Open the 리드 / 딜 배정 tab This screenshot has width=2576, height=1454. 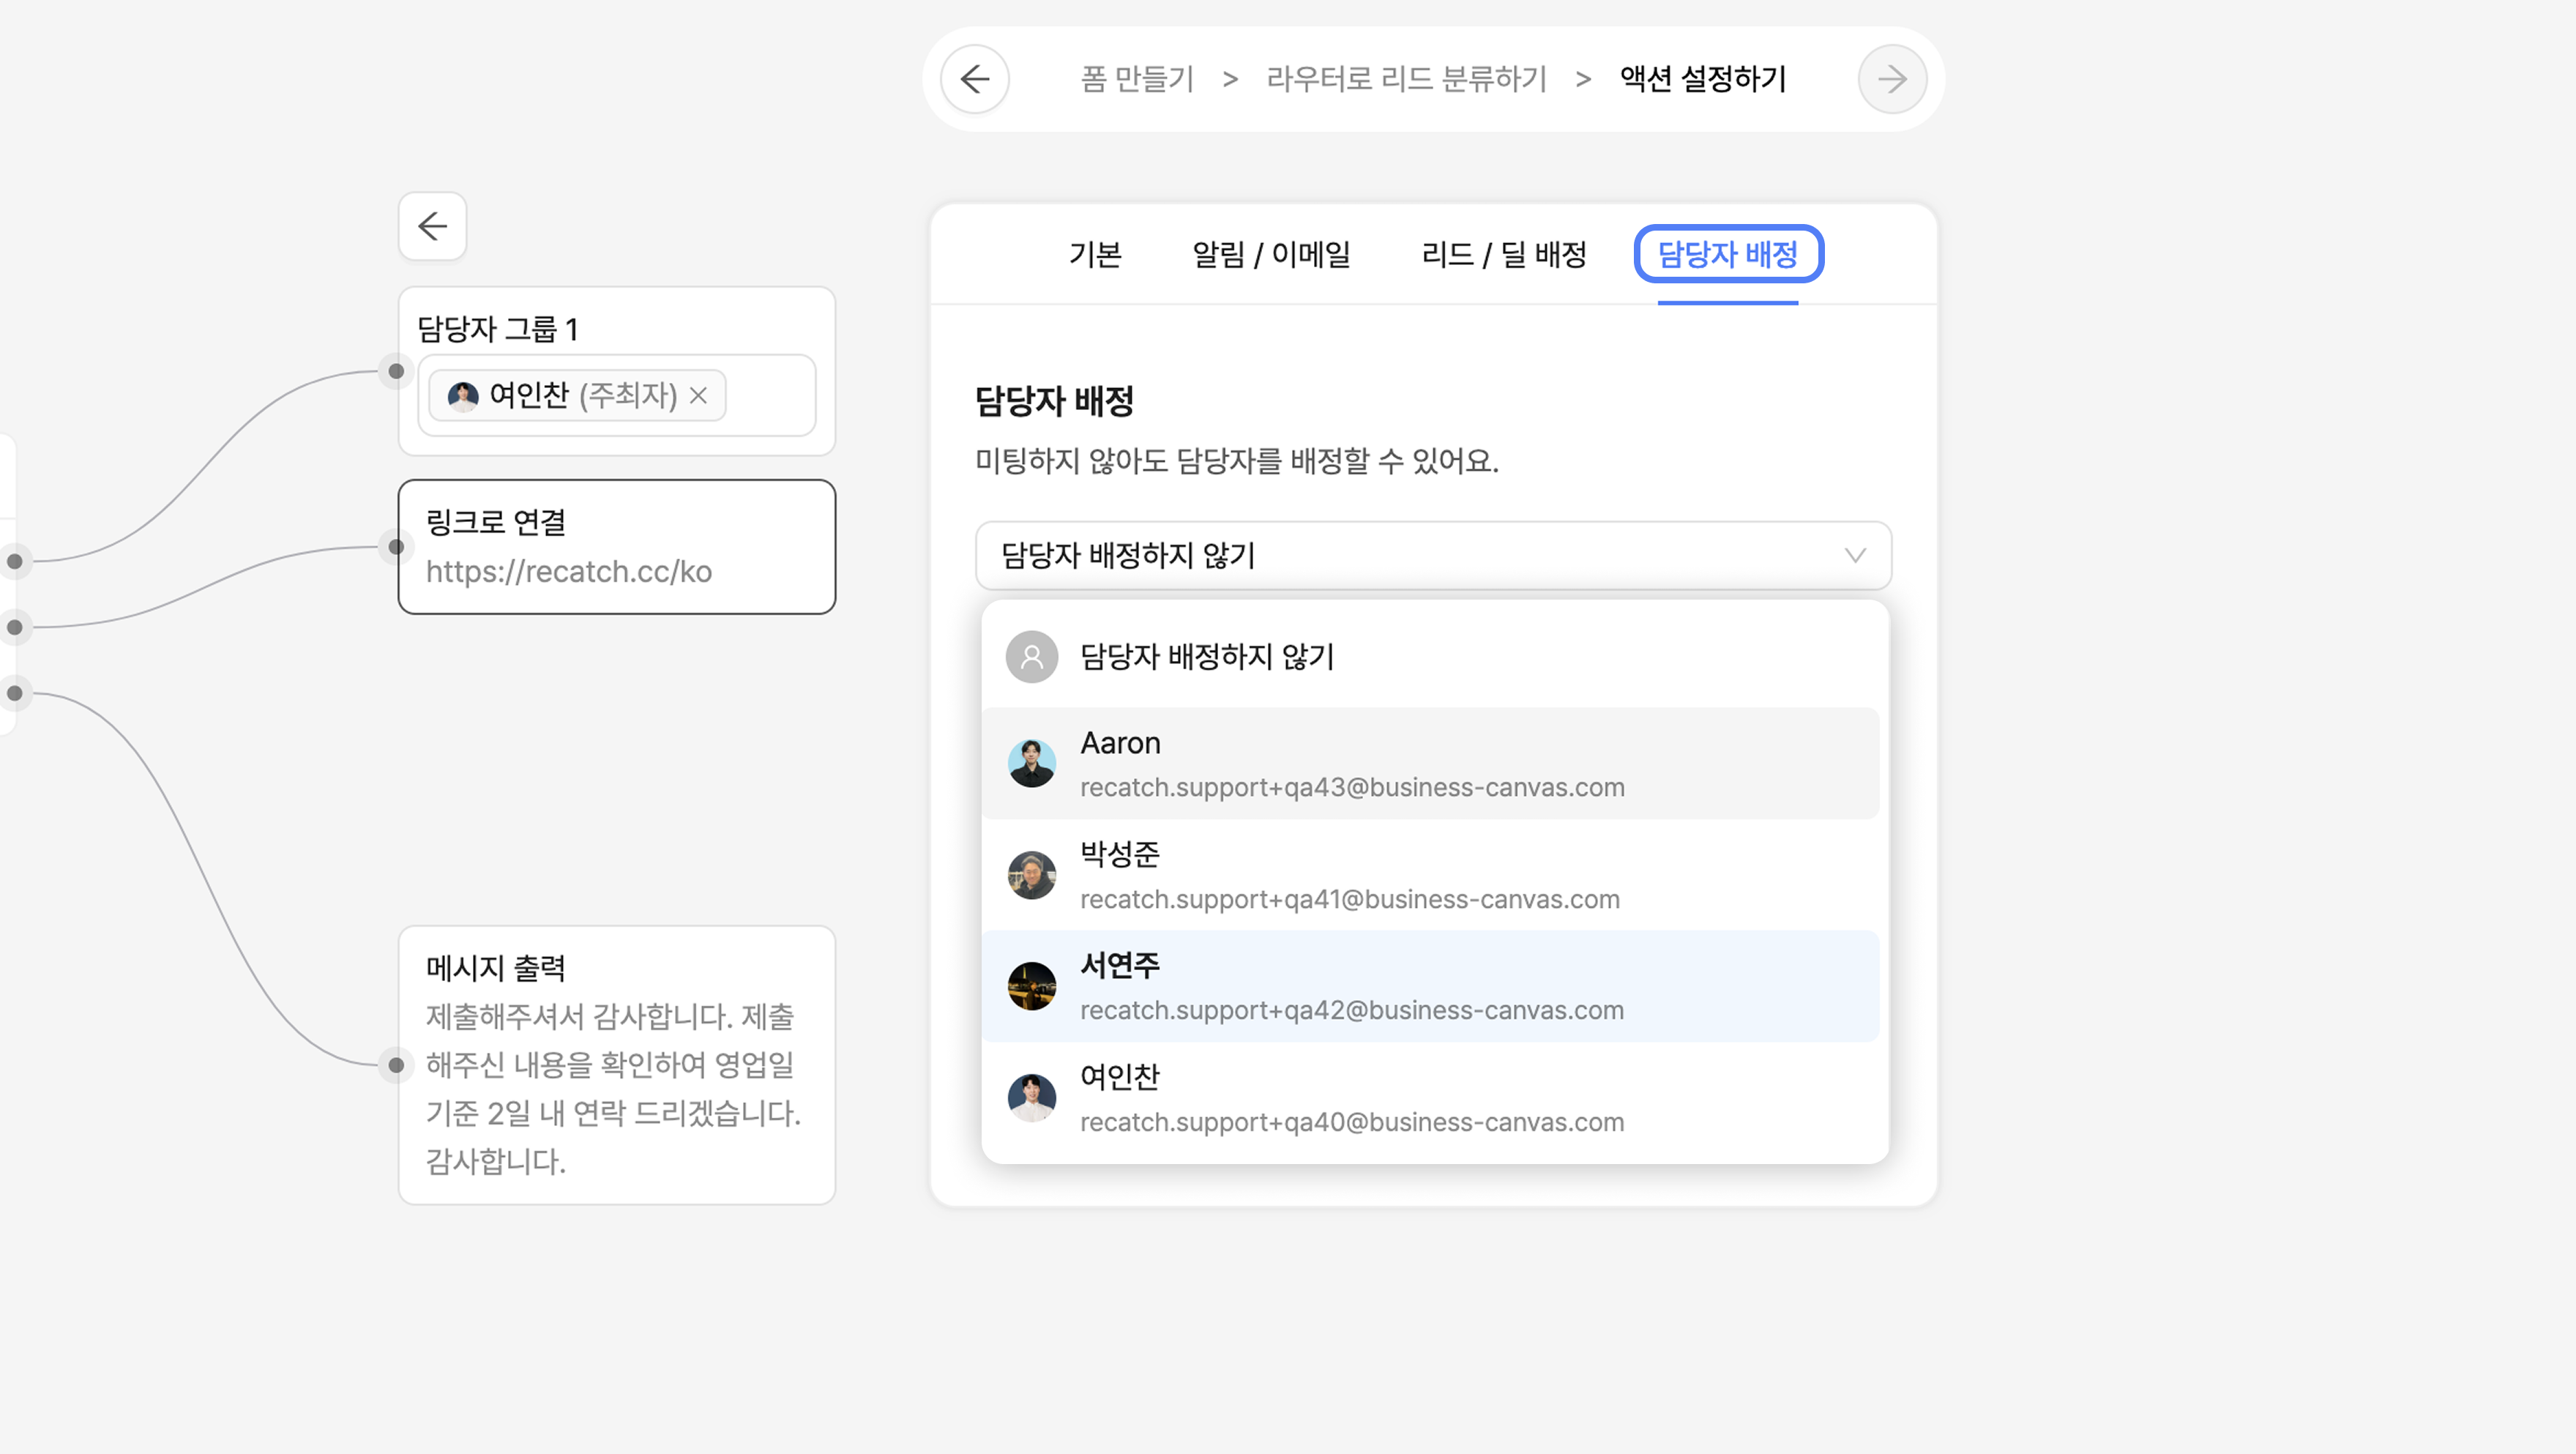tap(1503, 255)
